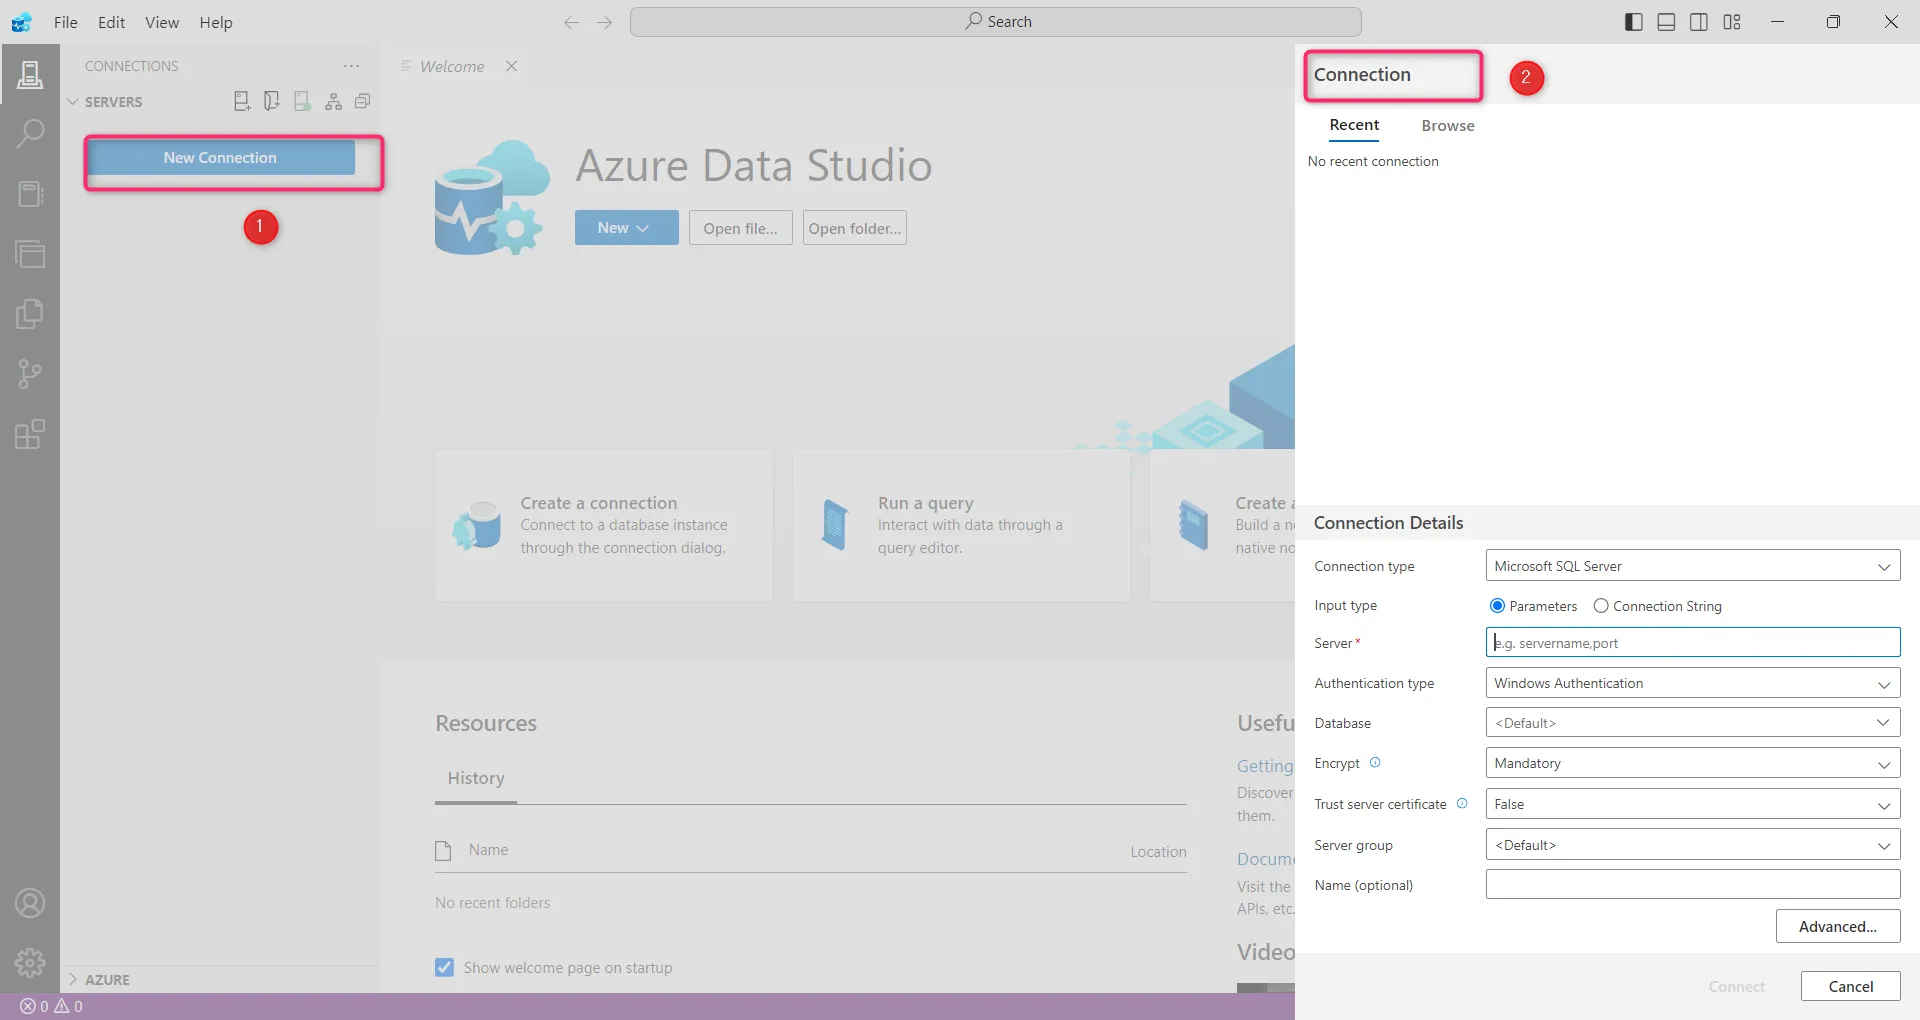The height and width of the screenshot is (1020, 1920).
Task: Select the Connection String input type
Action: [1601, 606]
